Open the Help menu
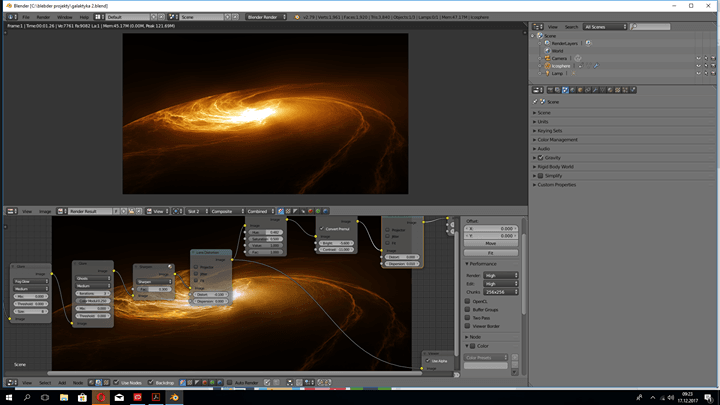The image size is (720, 405). [x=84, y=17]
